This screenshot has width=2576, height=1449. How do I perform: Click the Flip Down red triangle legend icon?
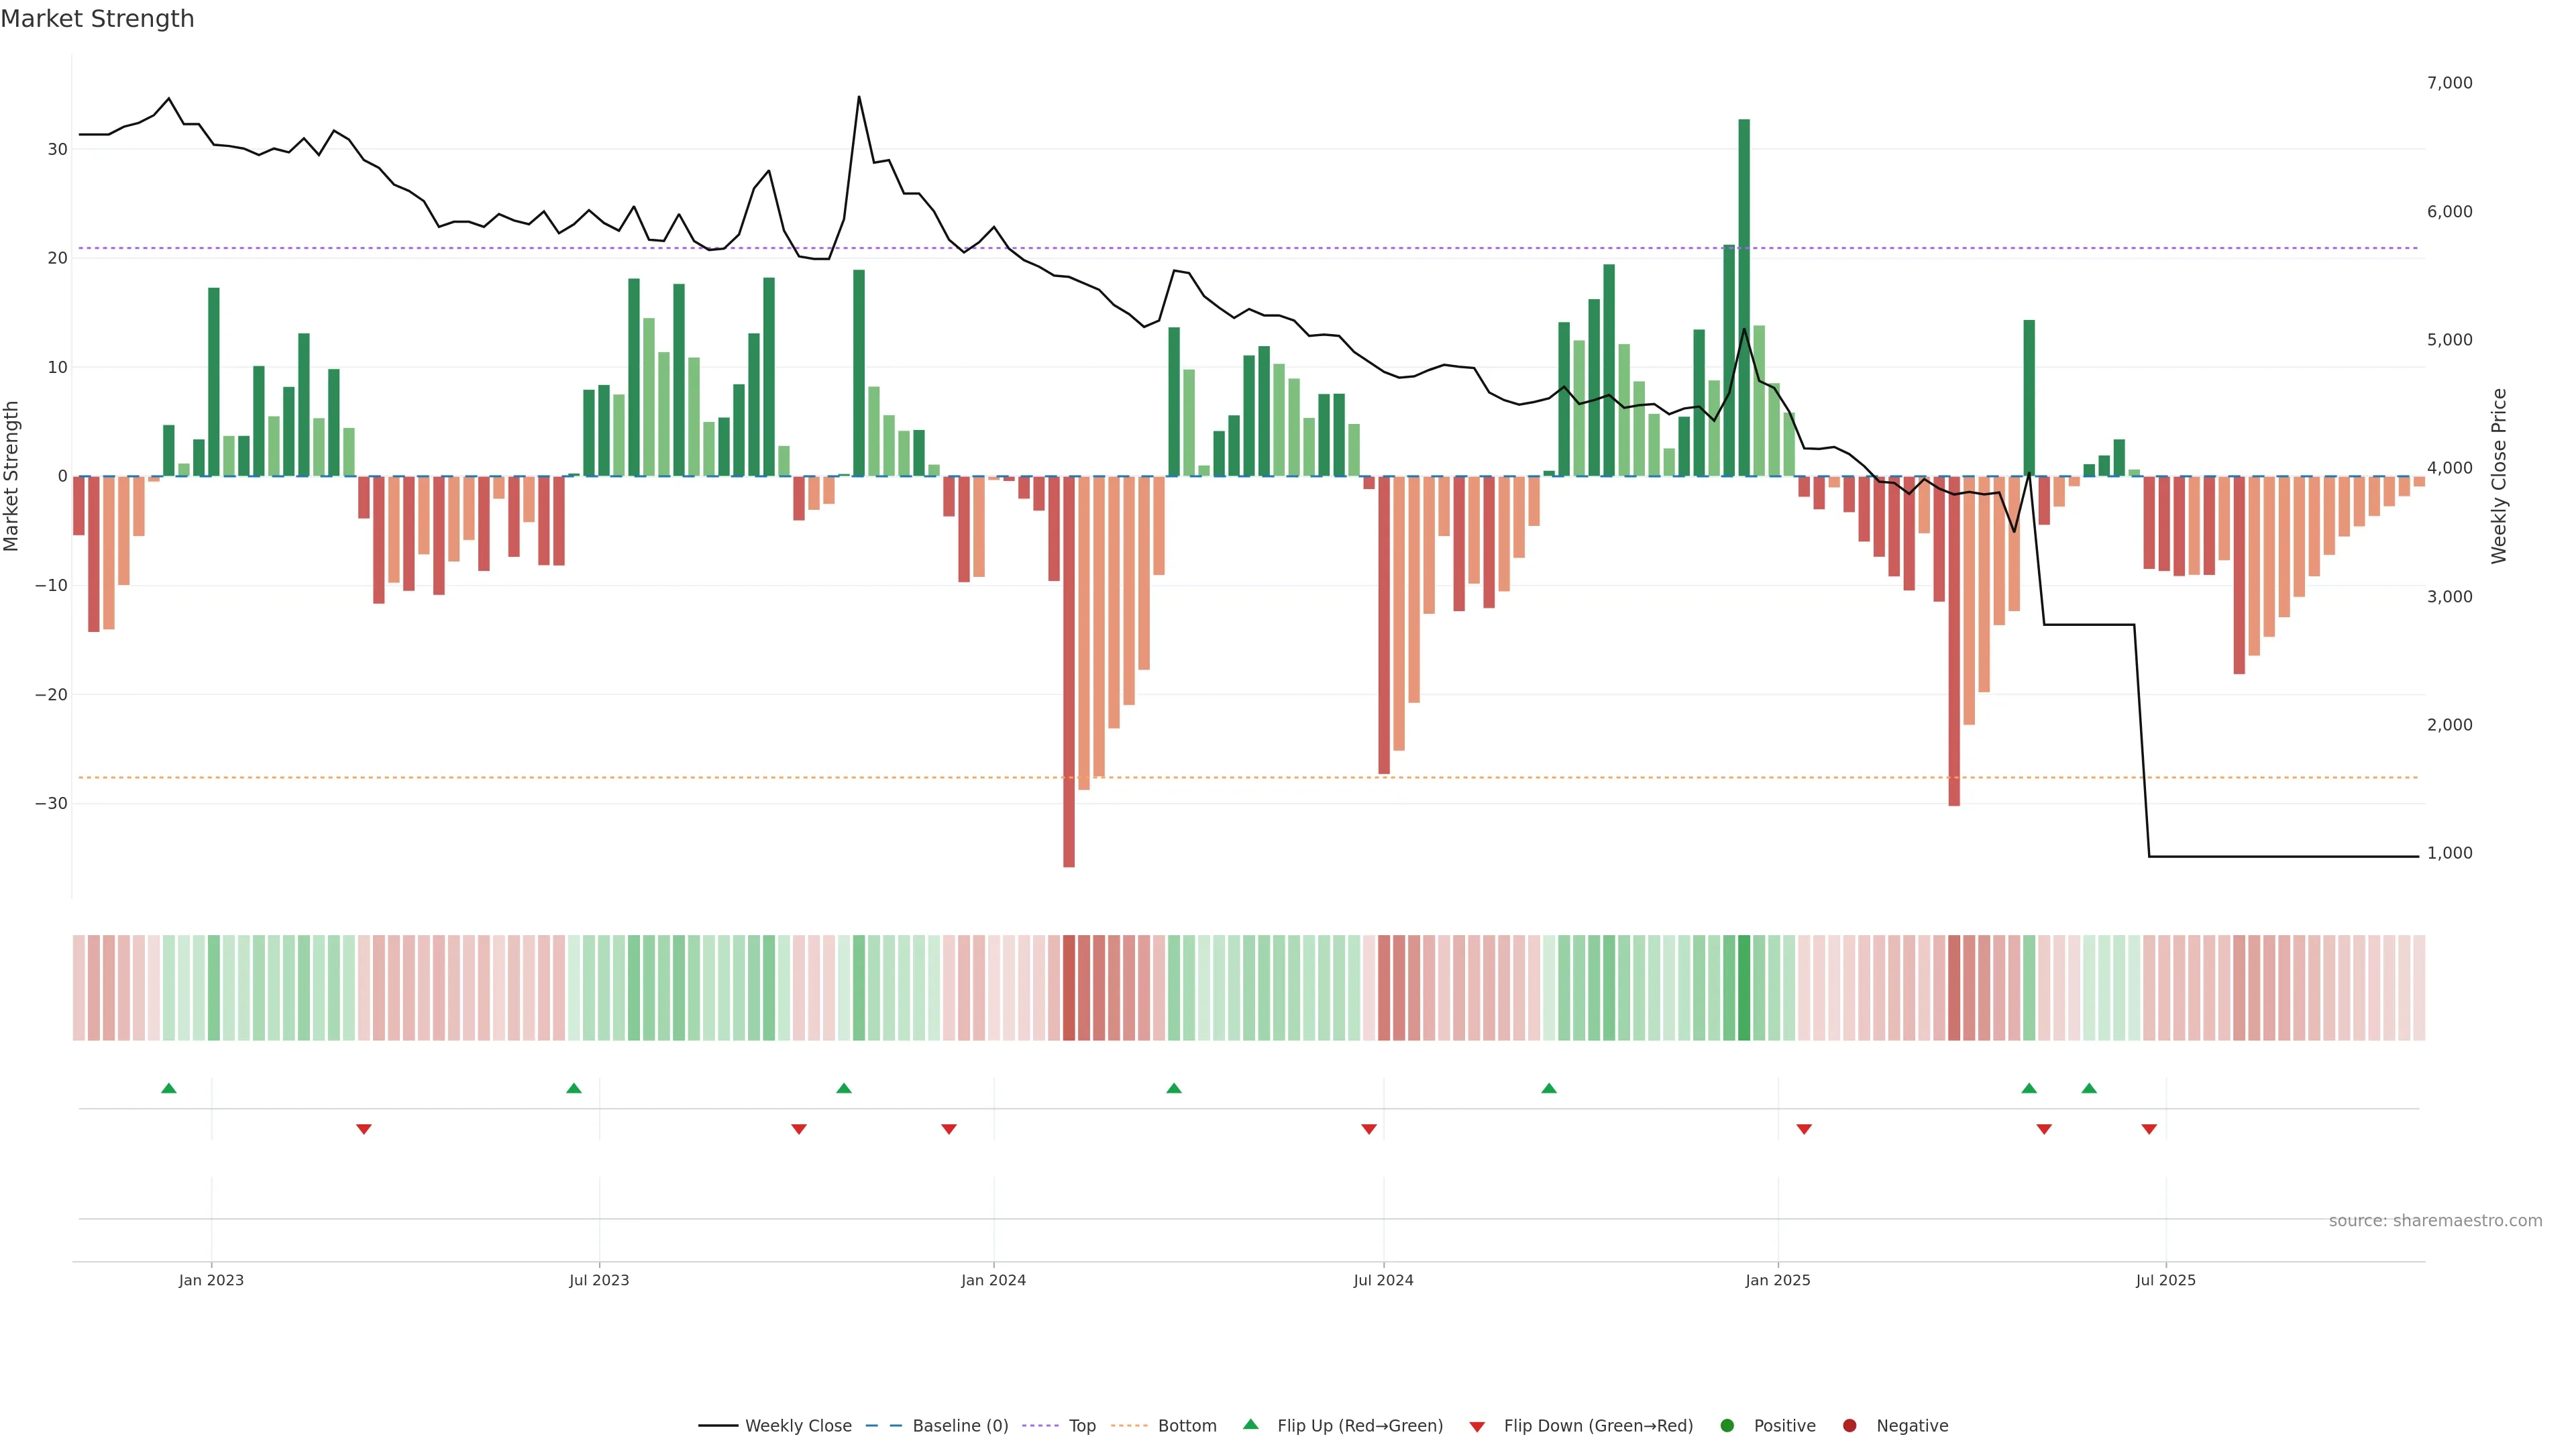(1477, 1426)
